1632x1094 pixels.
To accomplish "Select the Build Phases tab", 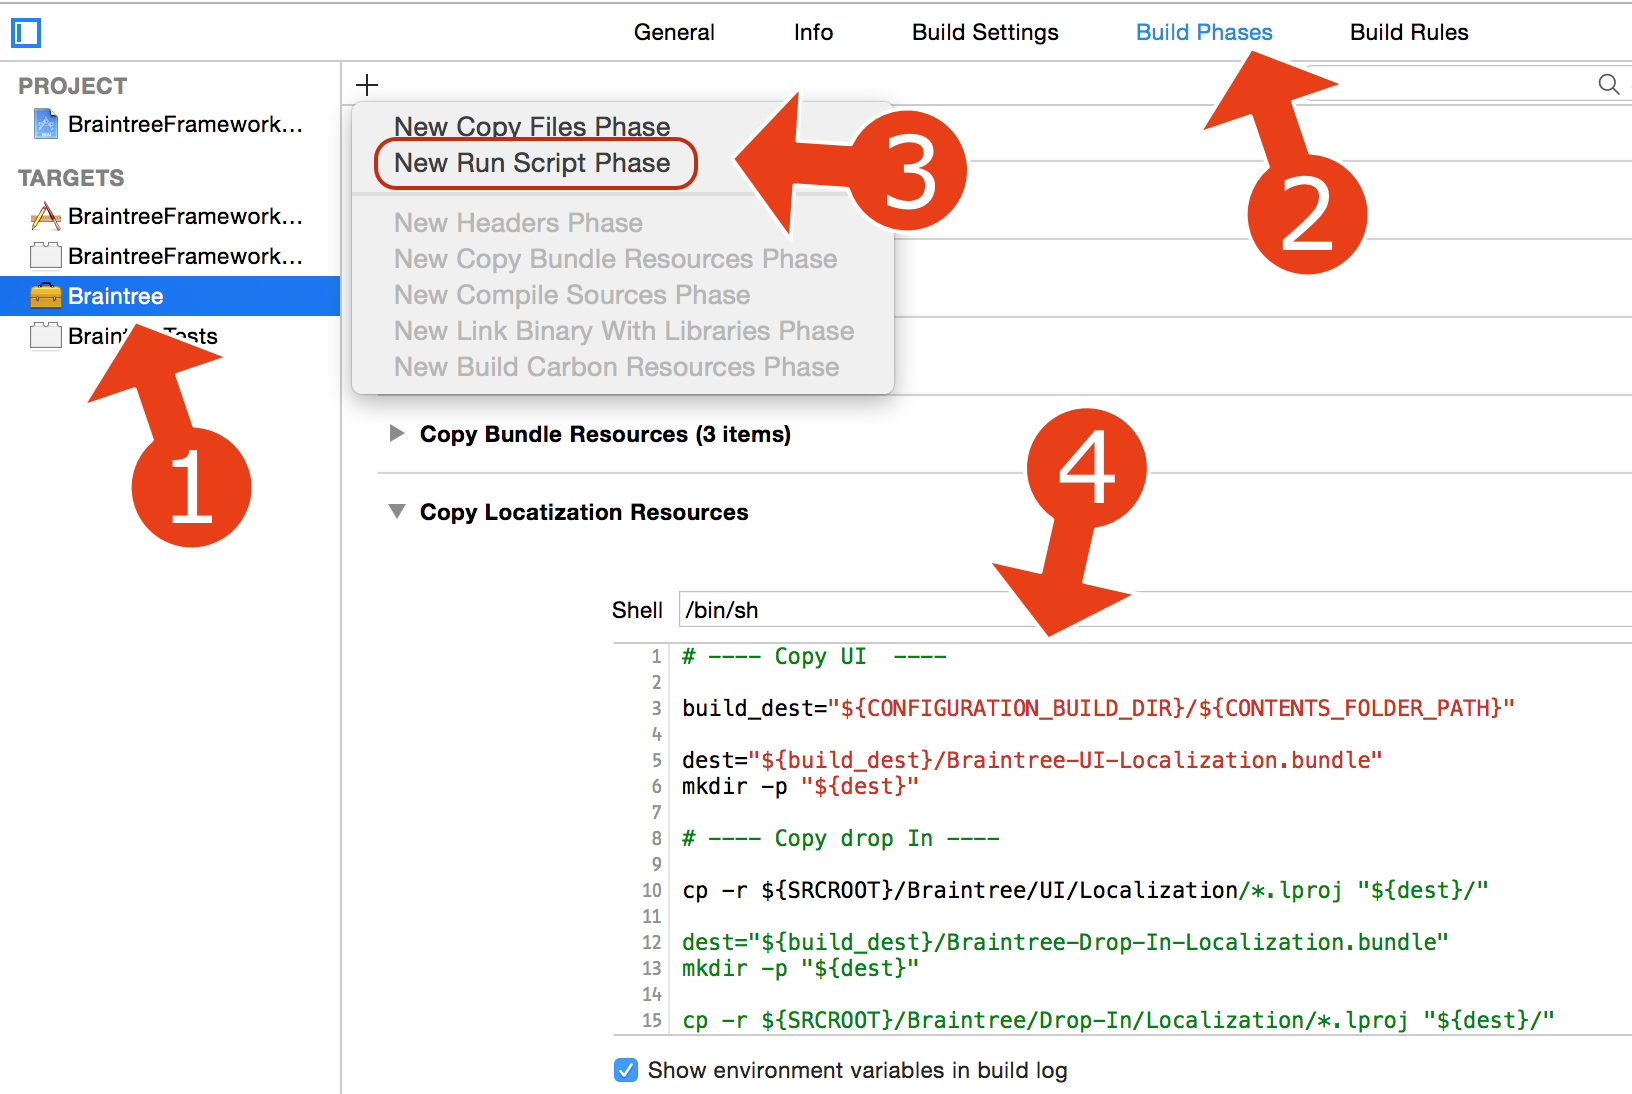I will (x=1204, y=32).
